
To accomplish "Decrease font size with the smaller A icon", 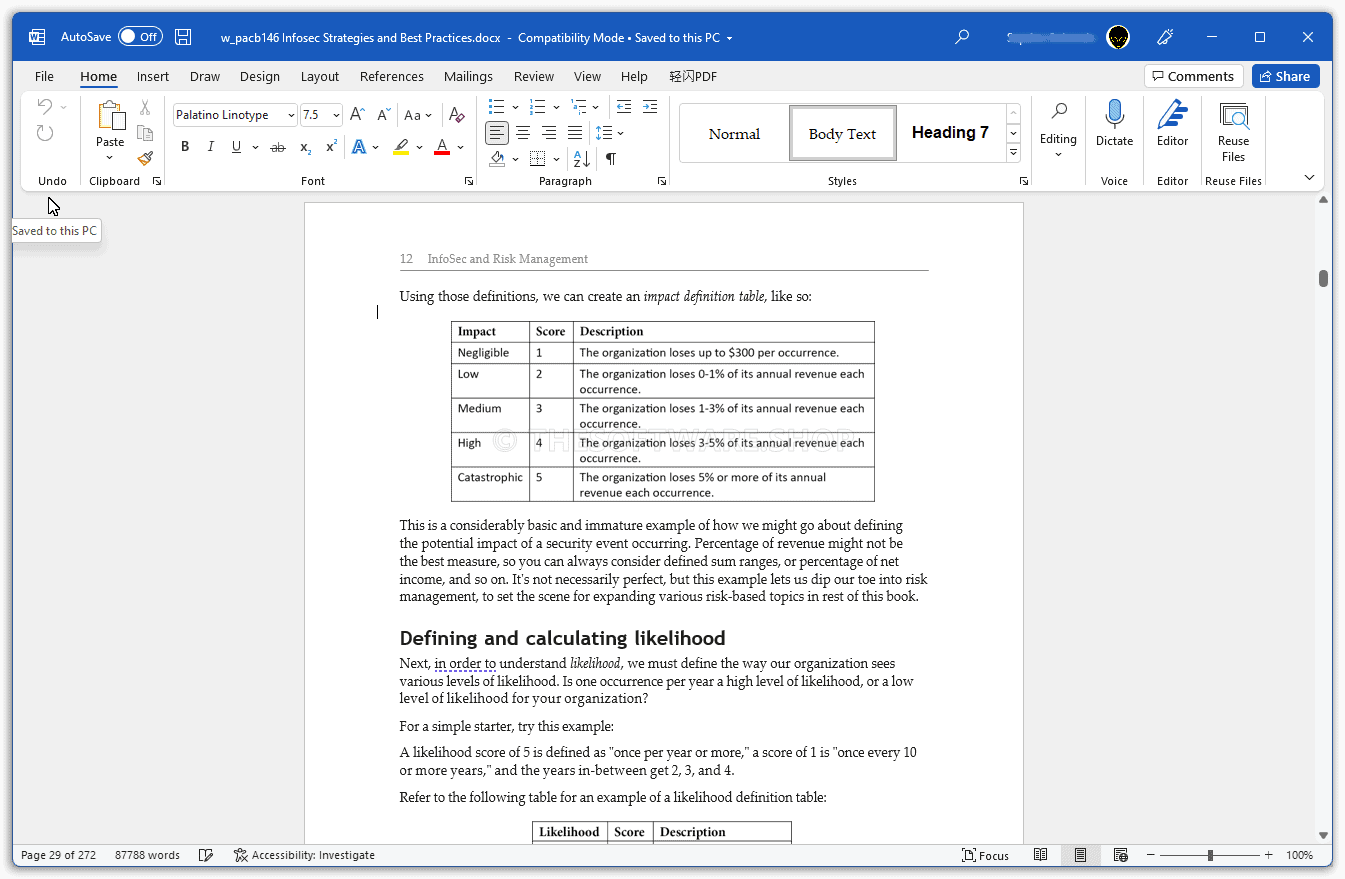I will (383, 115).
